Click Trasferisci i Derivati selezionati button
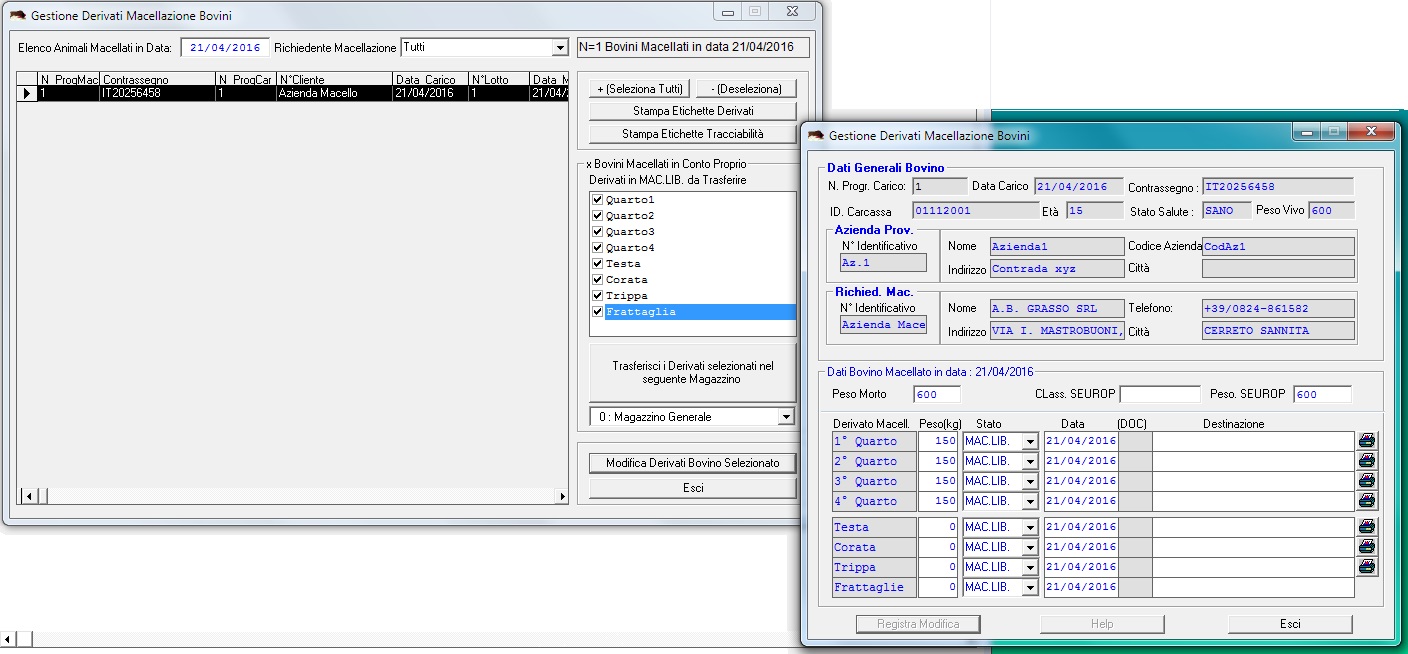This screenshot has height=654, width=1408. click(693, 373)
